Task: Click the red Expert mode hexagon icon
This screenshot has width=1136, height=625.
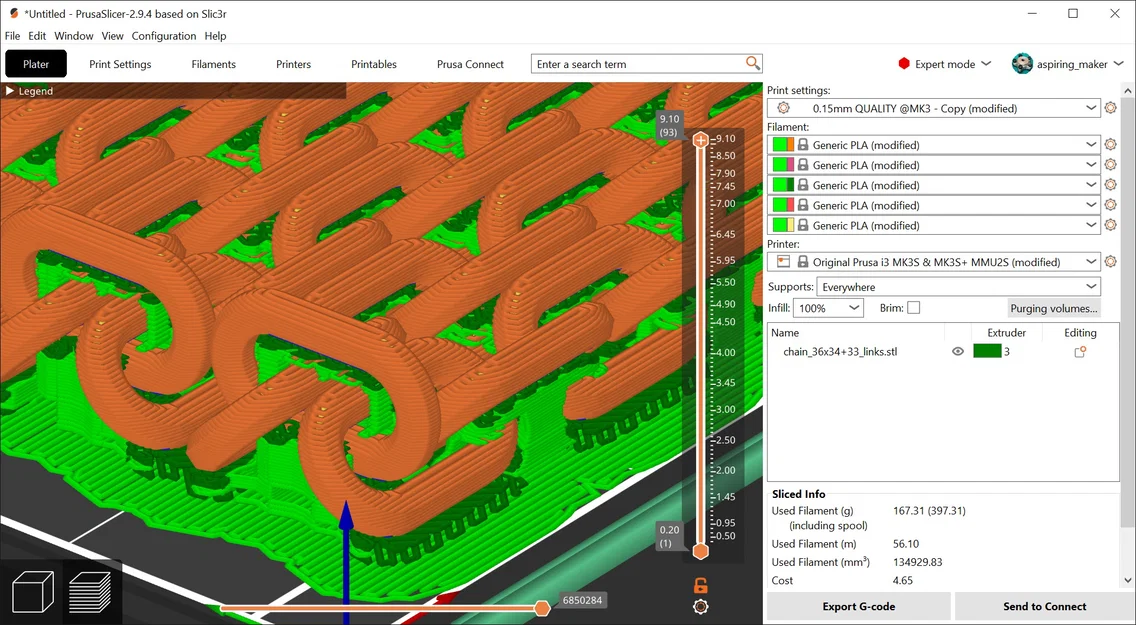Action: pyautogui.click(x=903, y=64)
